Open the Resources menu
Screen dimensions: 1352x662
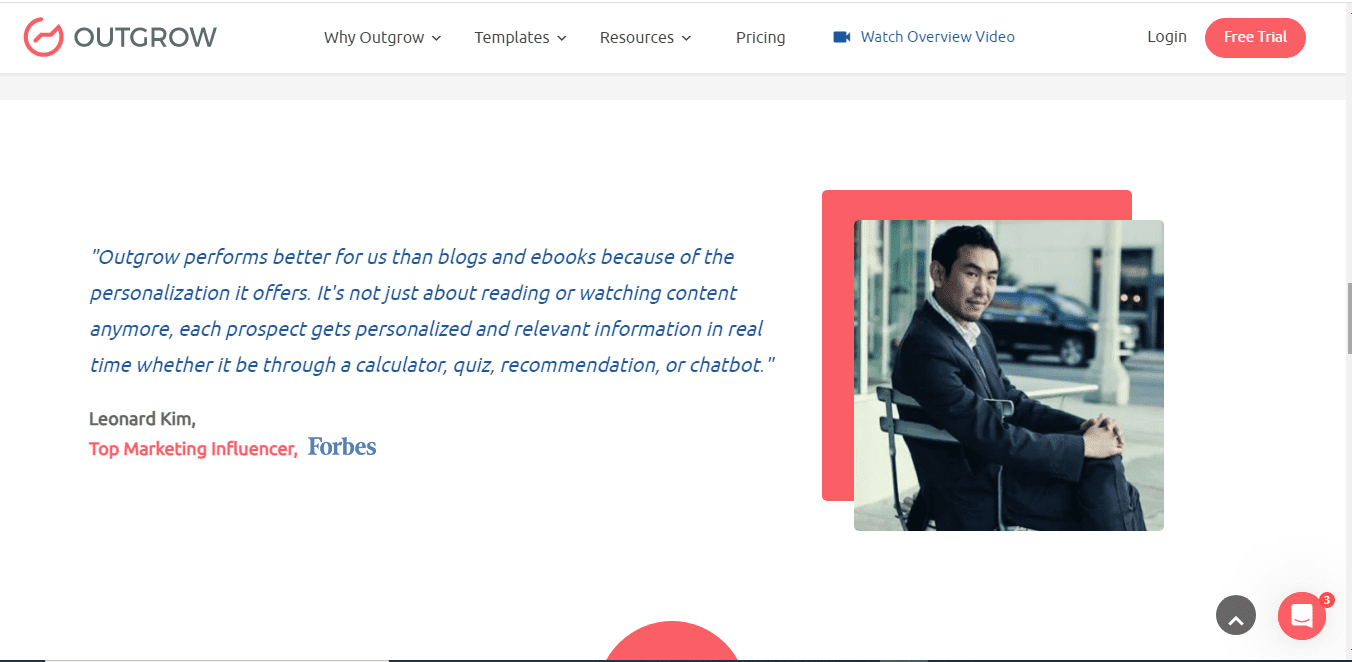coord(636,38)
